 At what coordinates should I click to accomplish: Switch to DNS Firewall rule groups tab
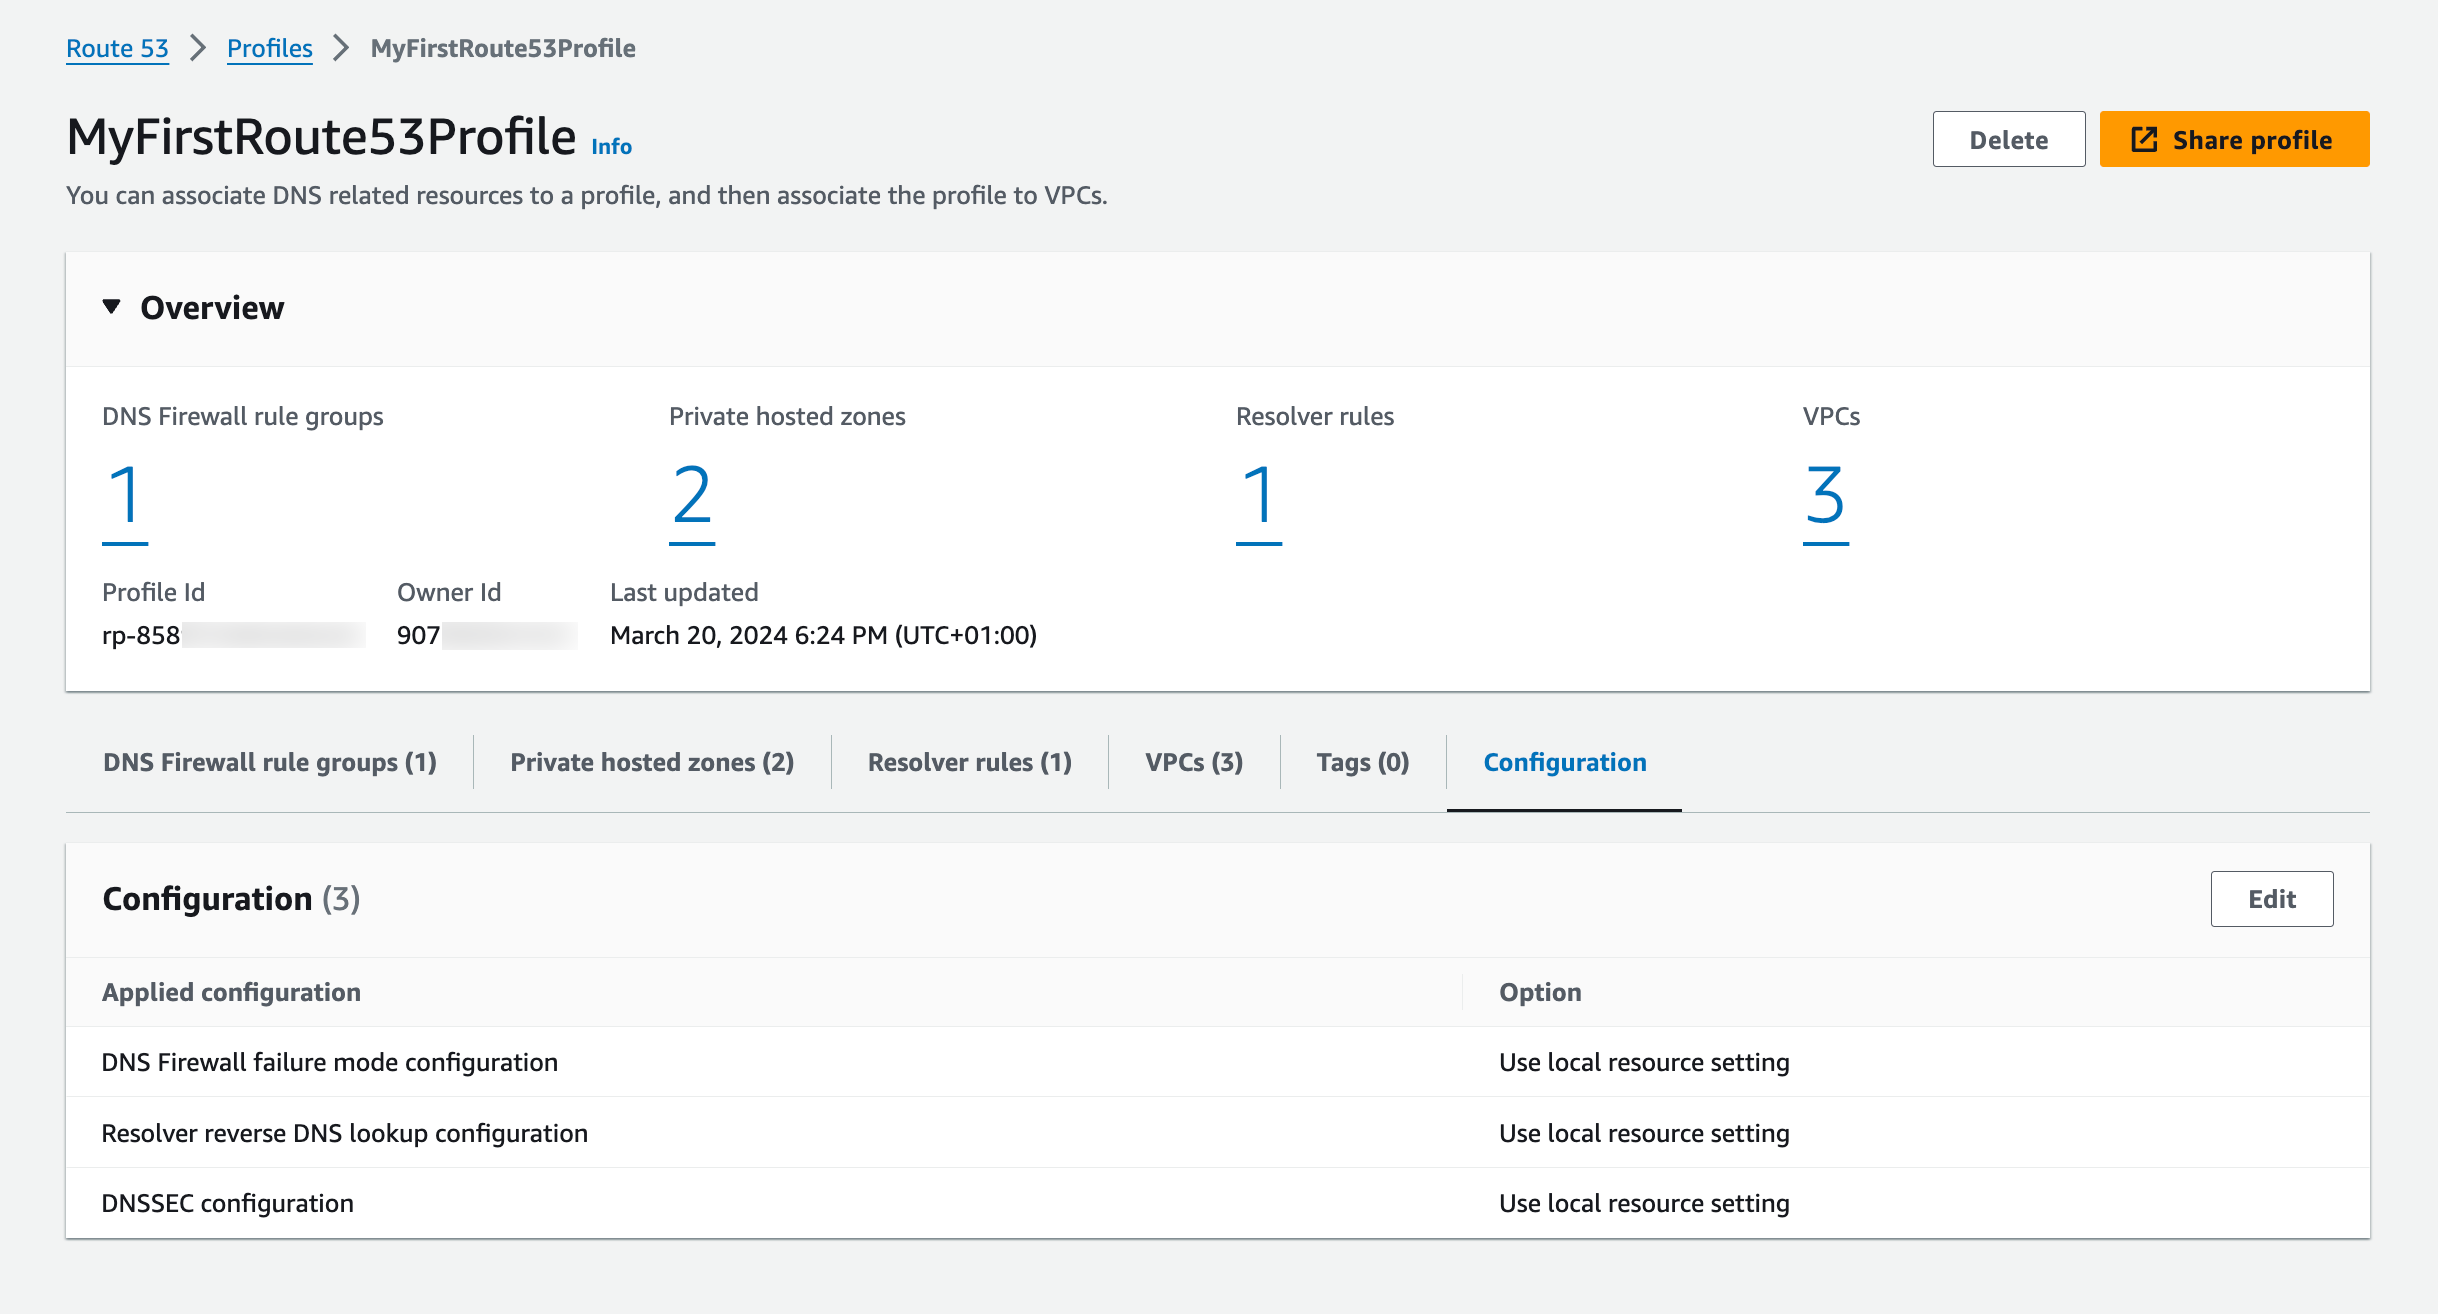click(x=270, y=762)
